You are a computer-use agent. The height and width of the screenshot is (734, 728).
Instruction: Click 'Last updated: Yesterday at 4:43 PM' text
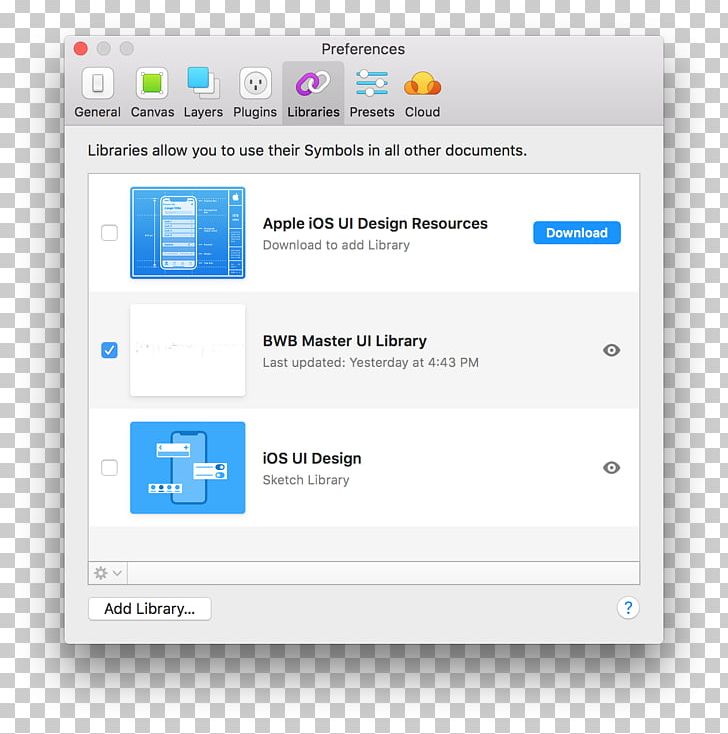point(371,362)
